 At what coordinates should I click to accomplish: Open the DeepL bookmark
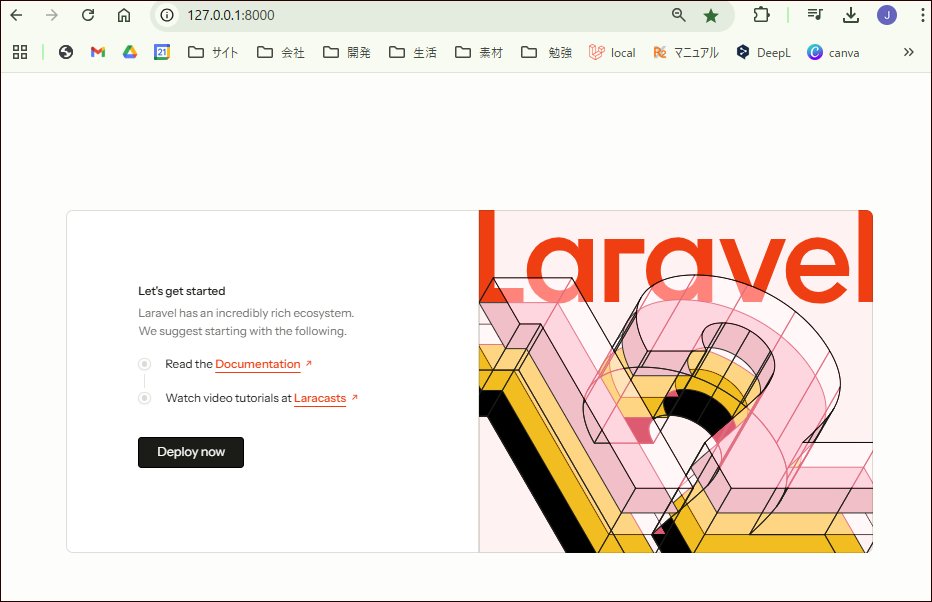pos(763,52)
